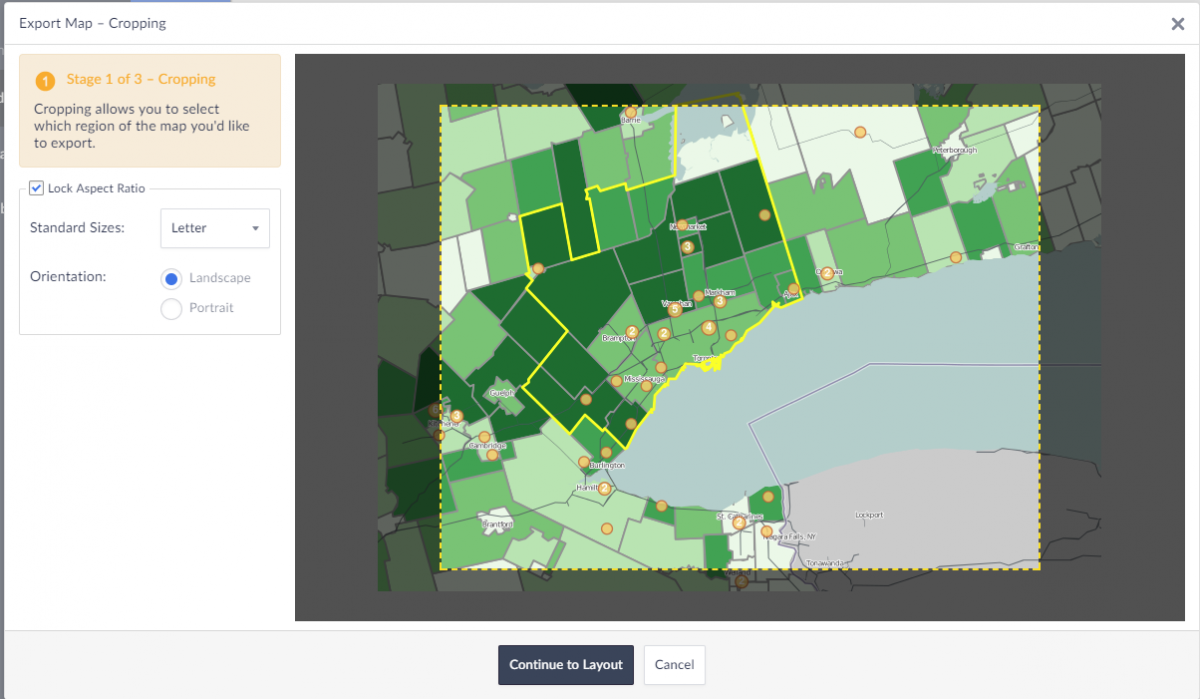1200x699 pixels.
Task: Click the Continue to Layout button
Action: coord(566,665)
